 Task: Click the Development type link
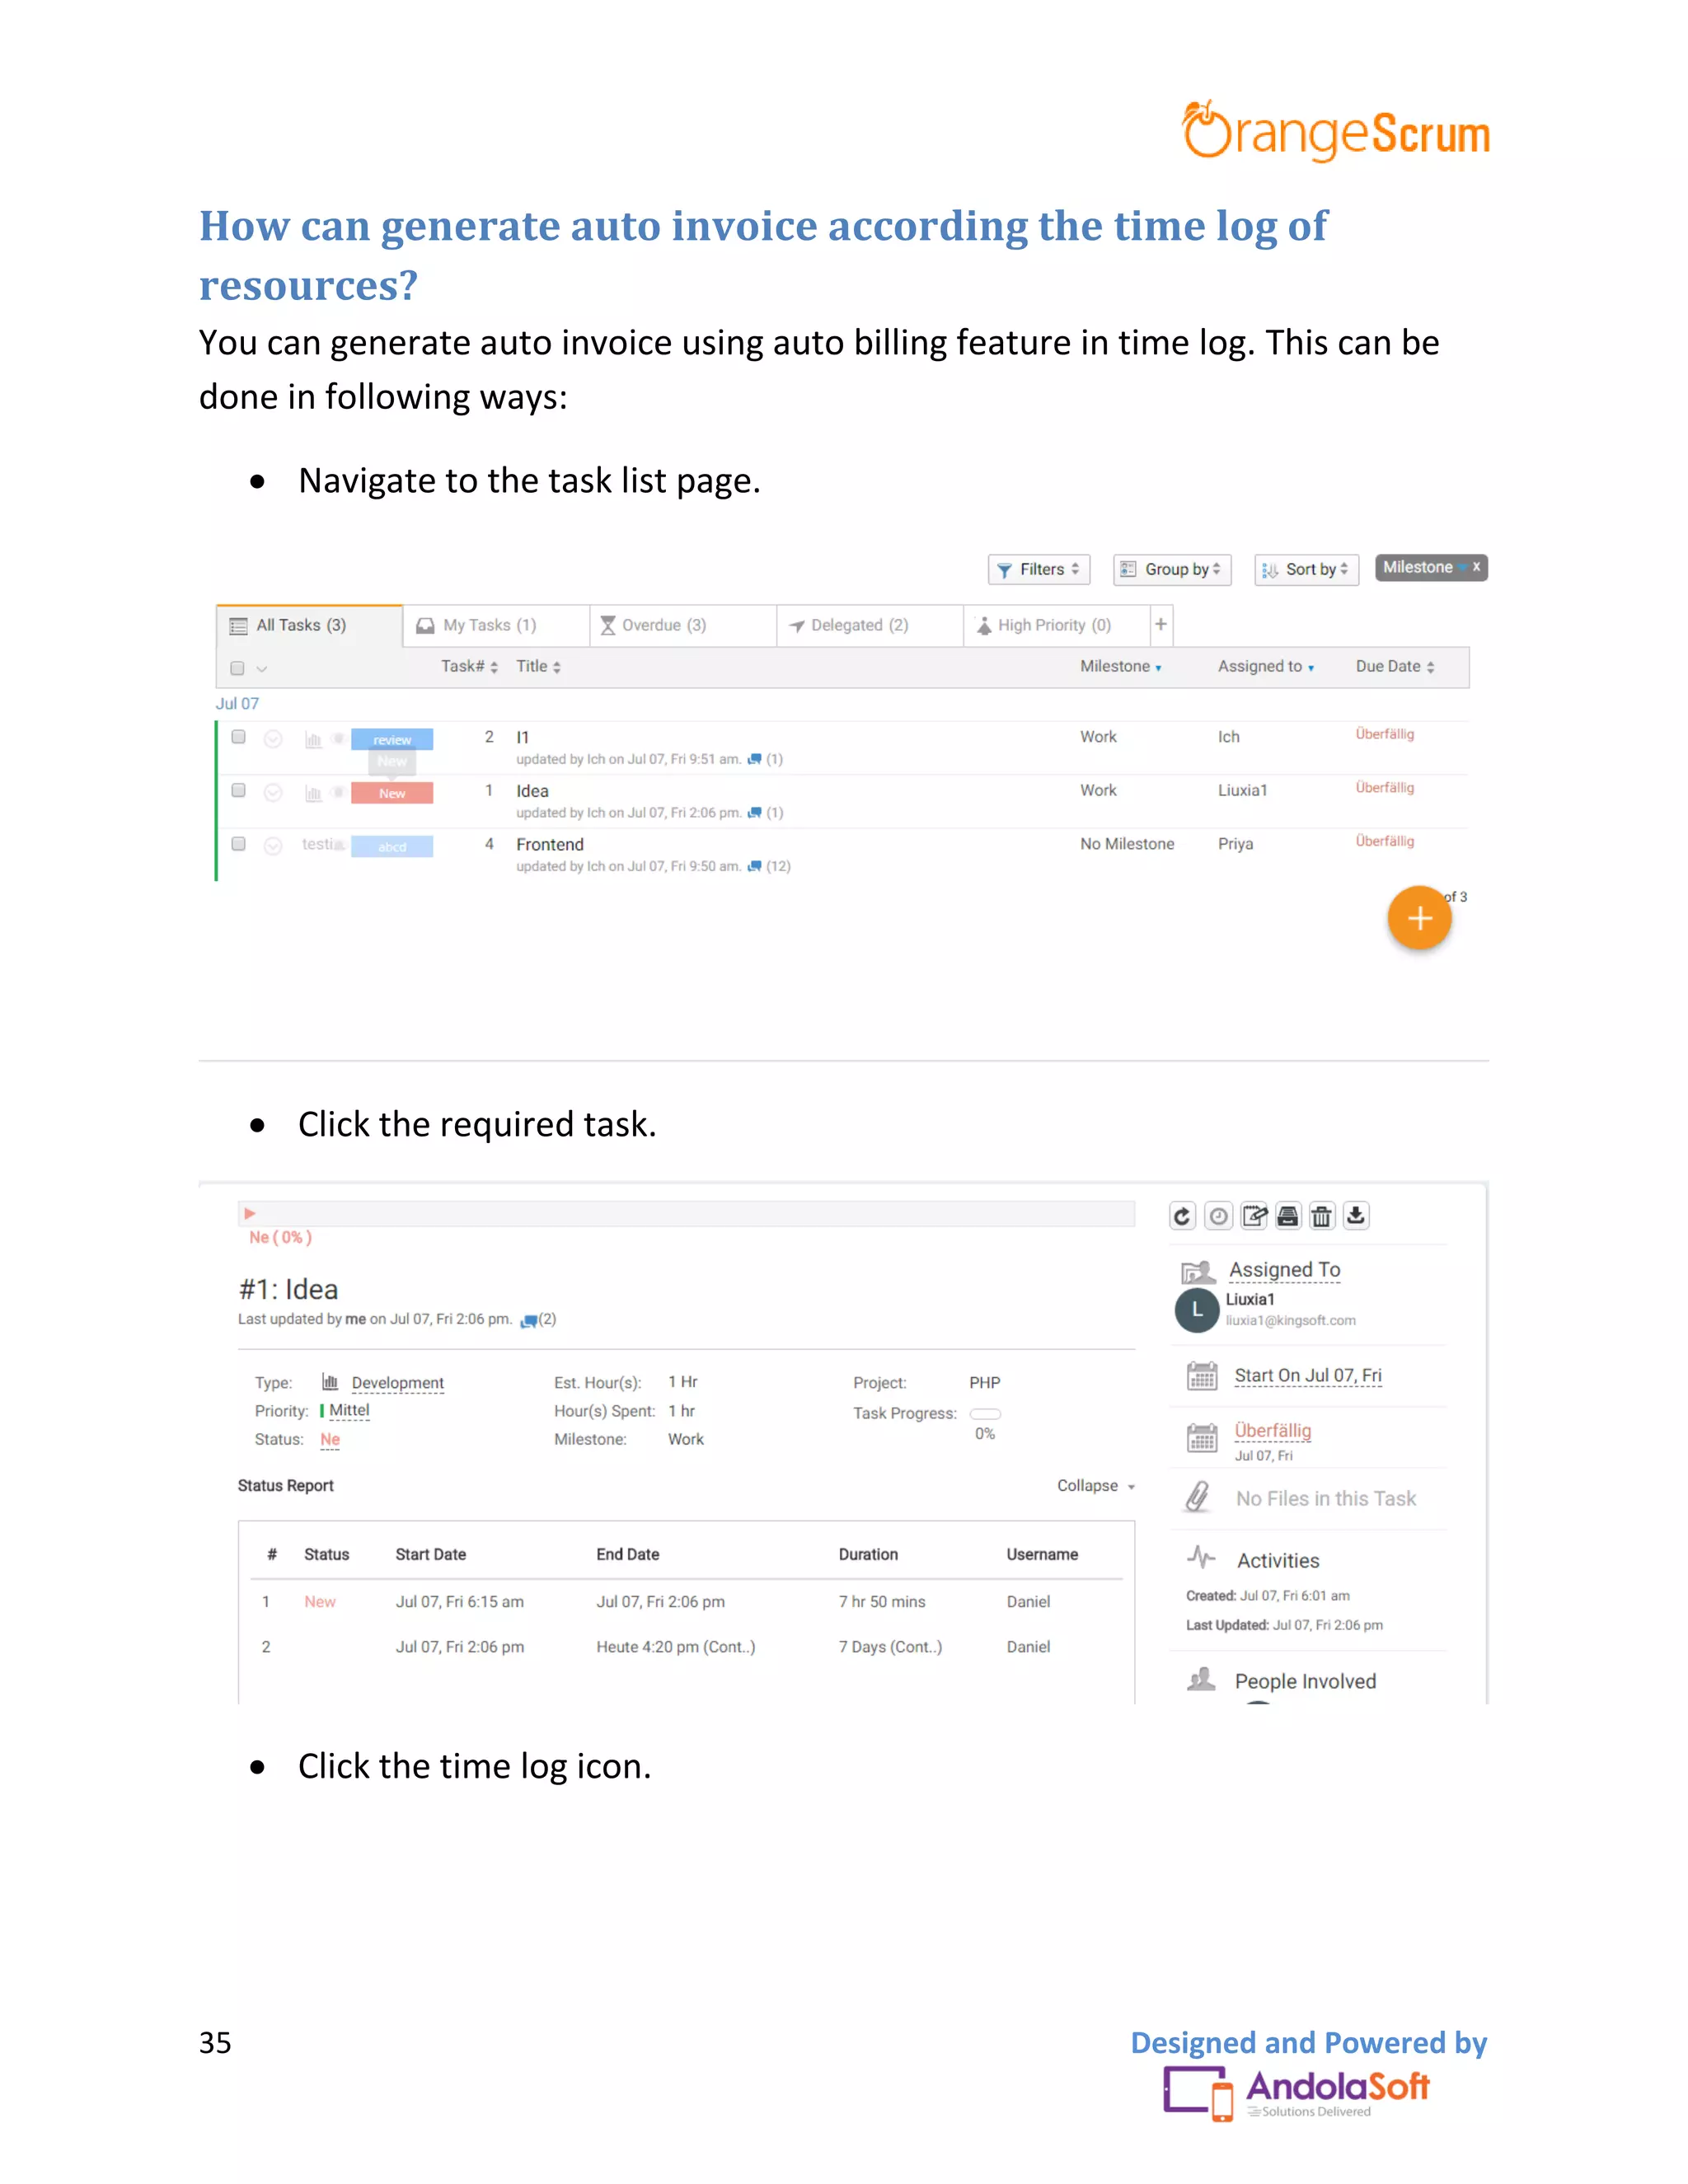397,1383
